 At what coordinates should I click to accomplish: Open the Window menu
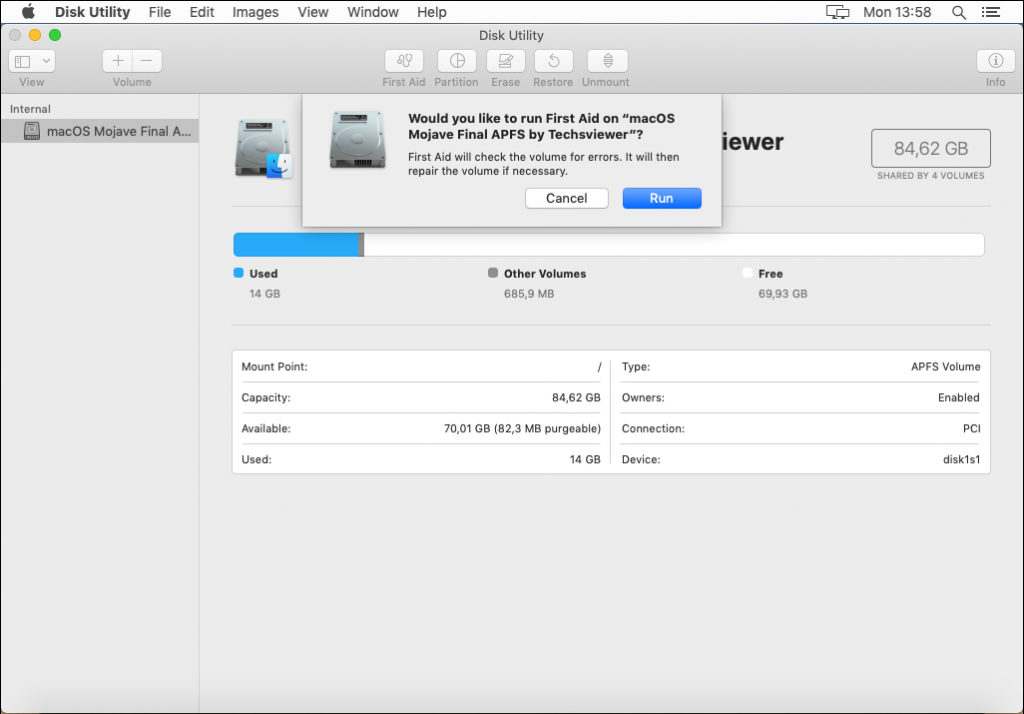(373, 12)
